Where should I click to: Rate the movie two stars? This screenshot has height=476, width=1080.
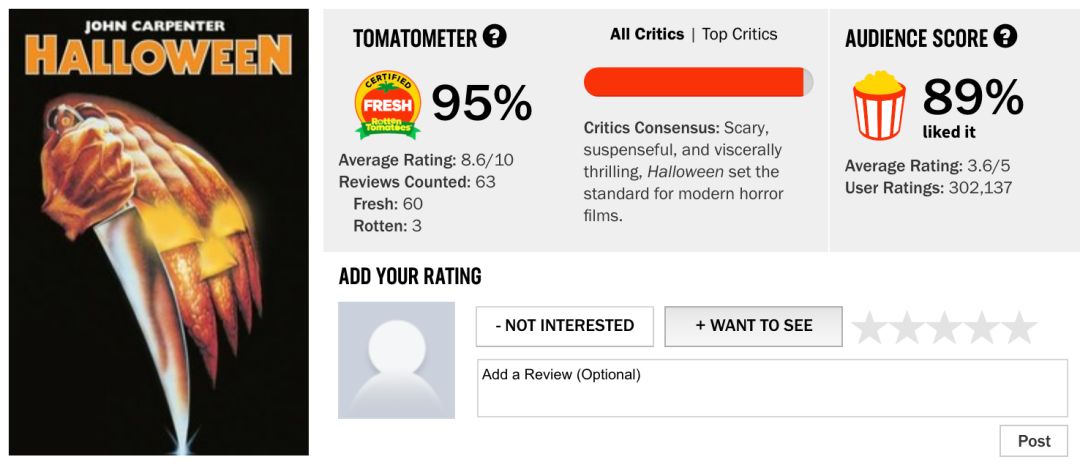click(x=907, y=327)
